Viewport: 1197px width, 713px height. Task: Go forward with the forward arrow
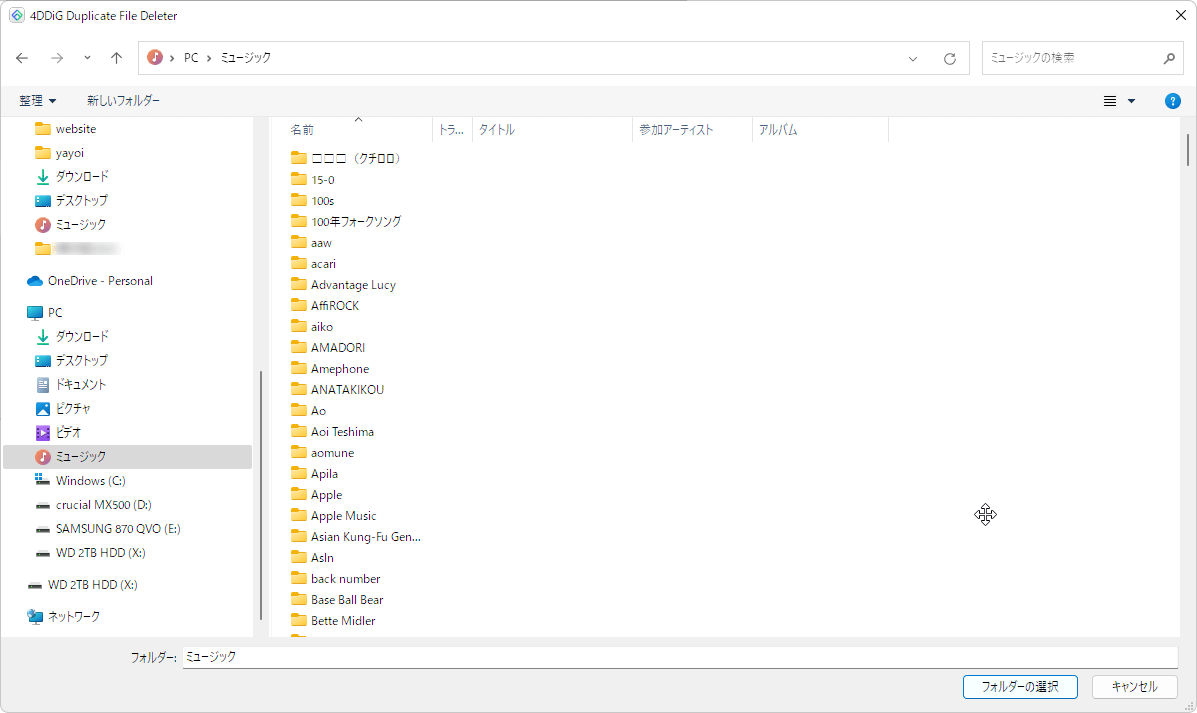tap(57, 58)
